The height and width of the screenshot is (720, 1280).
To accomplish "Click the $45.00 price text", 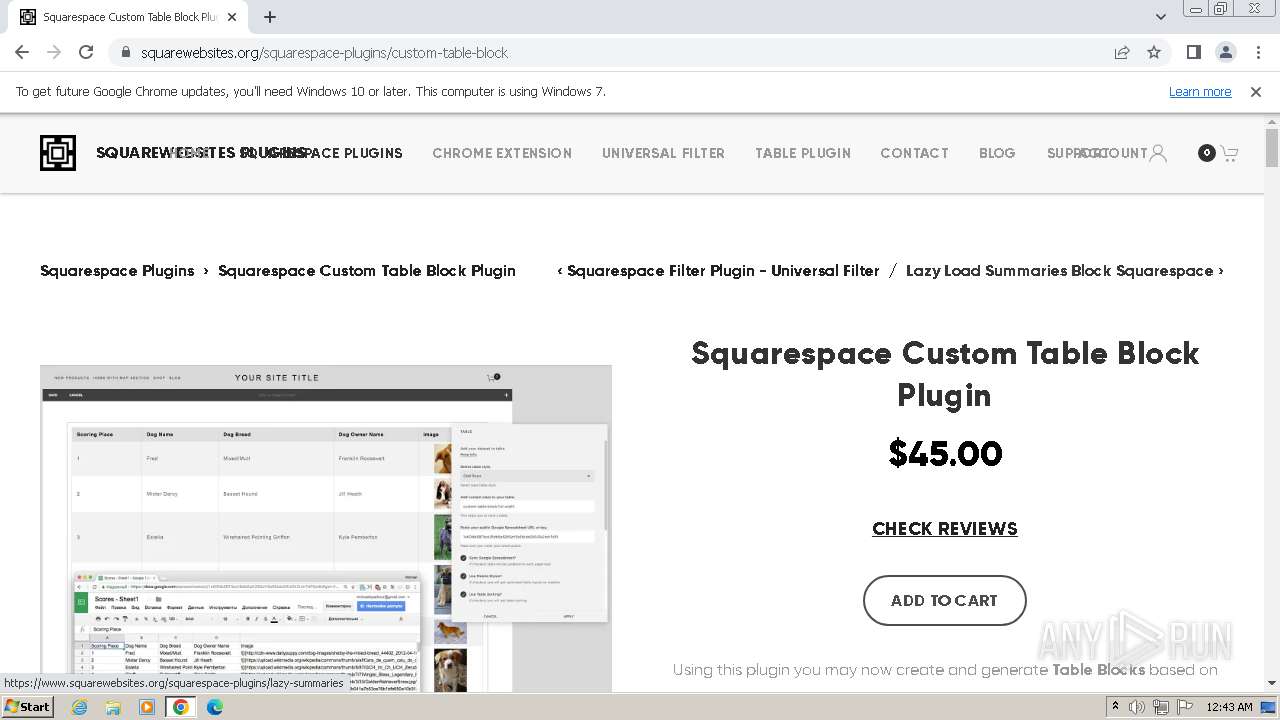I will pyautogui.click(x=945, y=454).
